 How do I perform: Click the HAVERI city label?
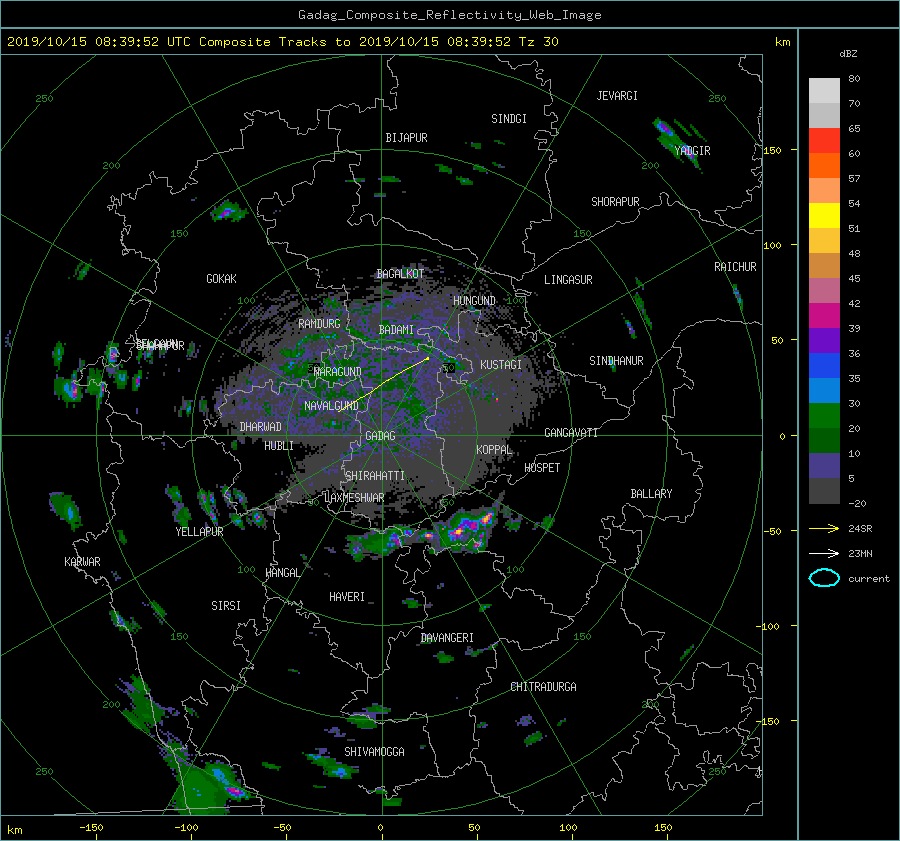(347, 597)
